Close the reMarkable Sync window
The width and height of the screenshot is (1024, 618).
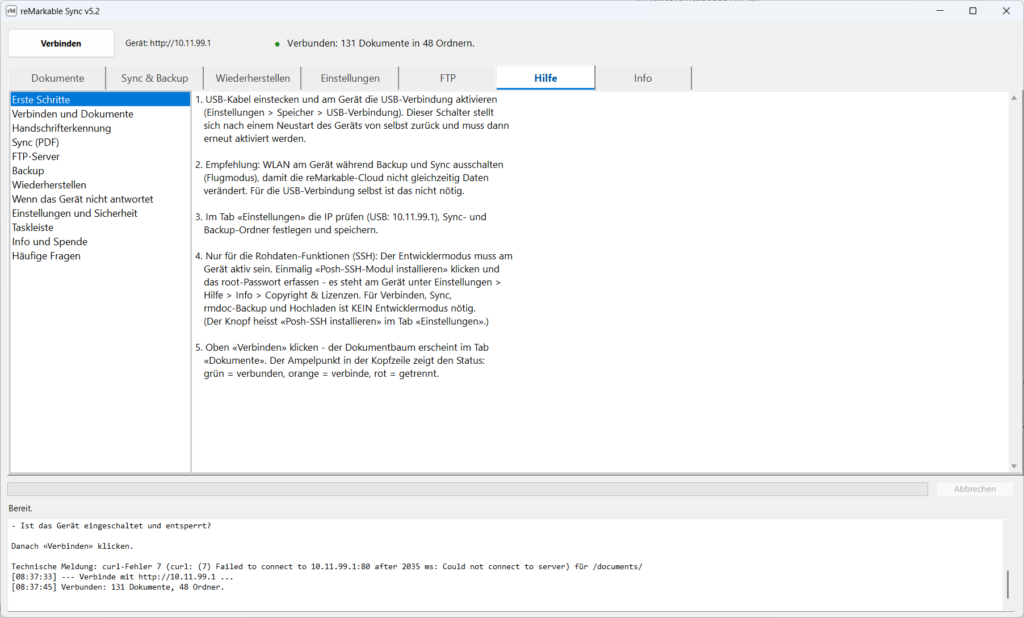1006,10
